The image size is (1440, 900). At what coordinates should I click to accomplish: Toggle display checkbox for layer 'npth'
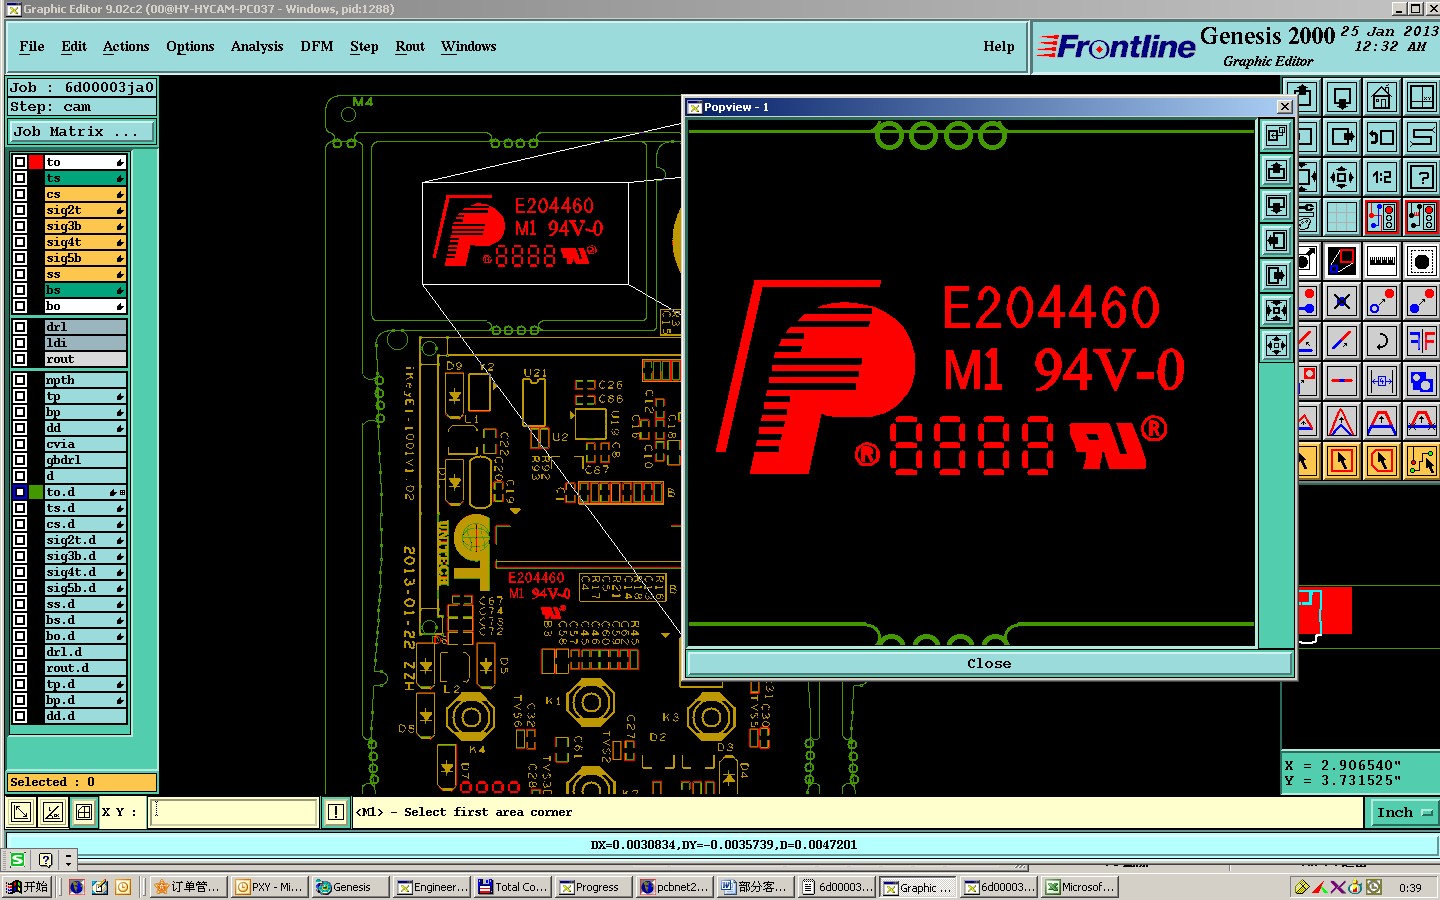tap(20, 380)
